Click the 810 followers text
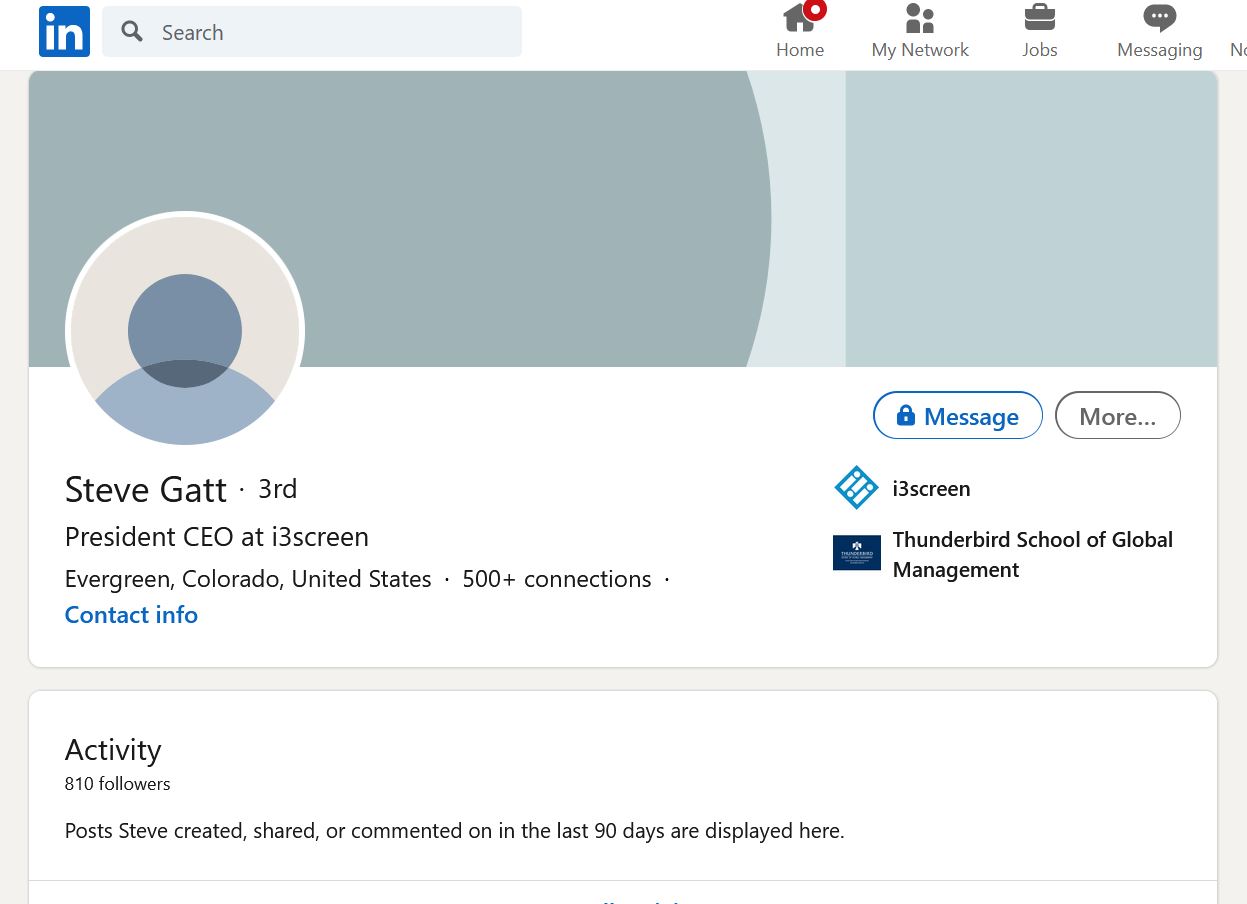Viewport: 1247px width, 904px height. 117,784
